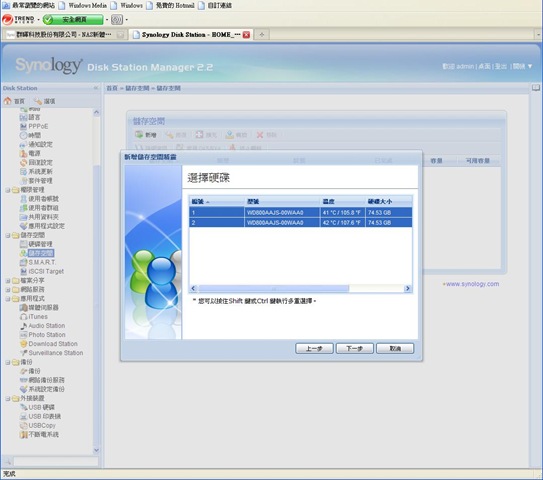
Task: Click the USB 硬碟 disk icon
Action: [x=23, y=407]
